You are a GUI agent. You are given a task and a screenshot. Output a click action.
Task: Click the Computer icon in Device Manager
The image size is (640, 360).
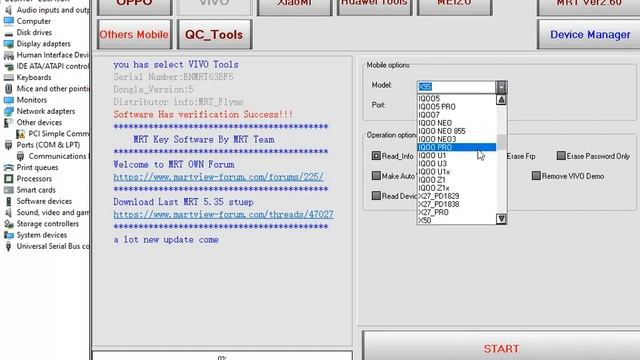tap(9, 21)
